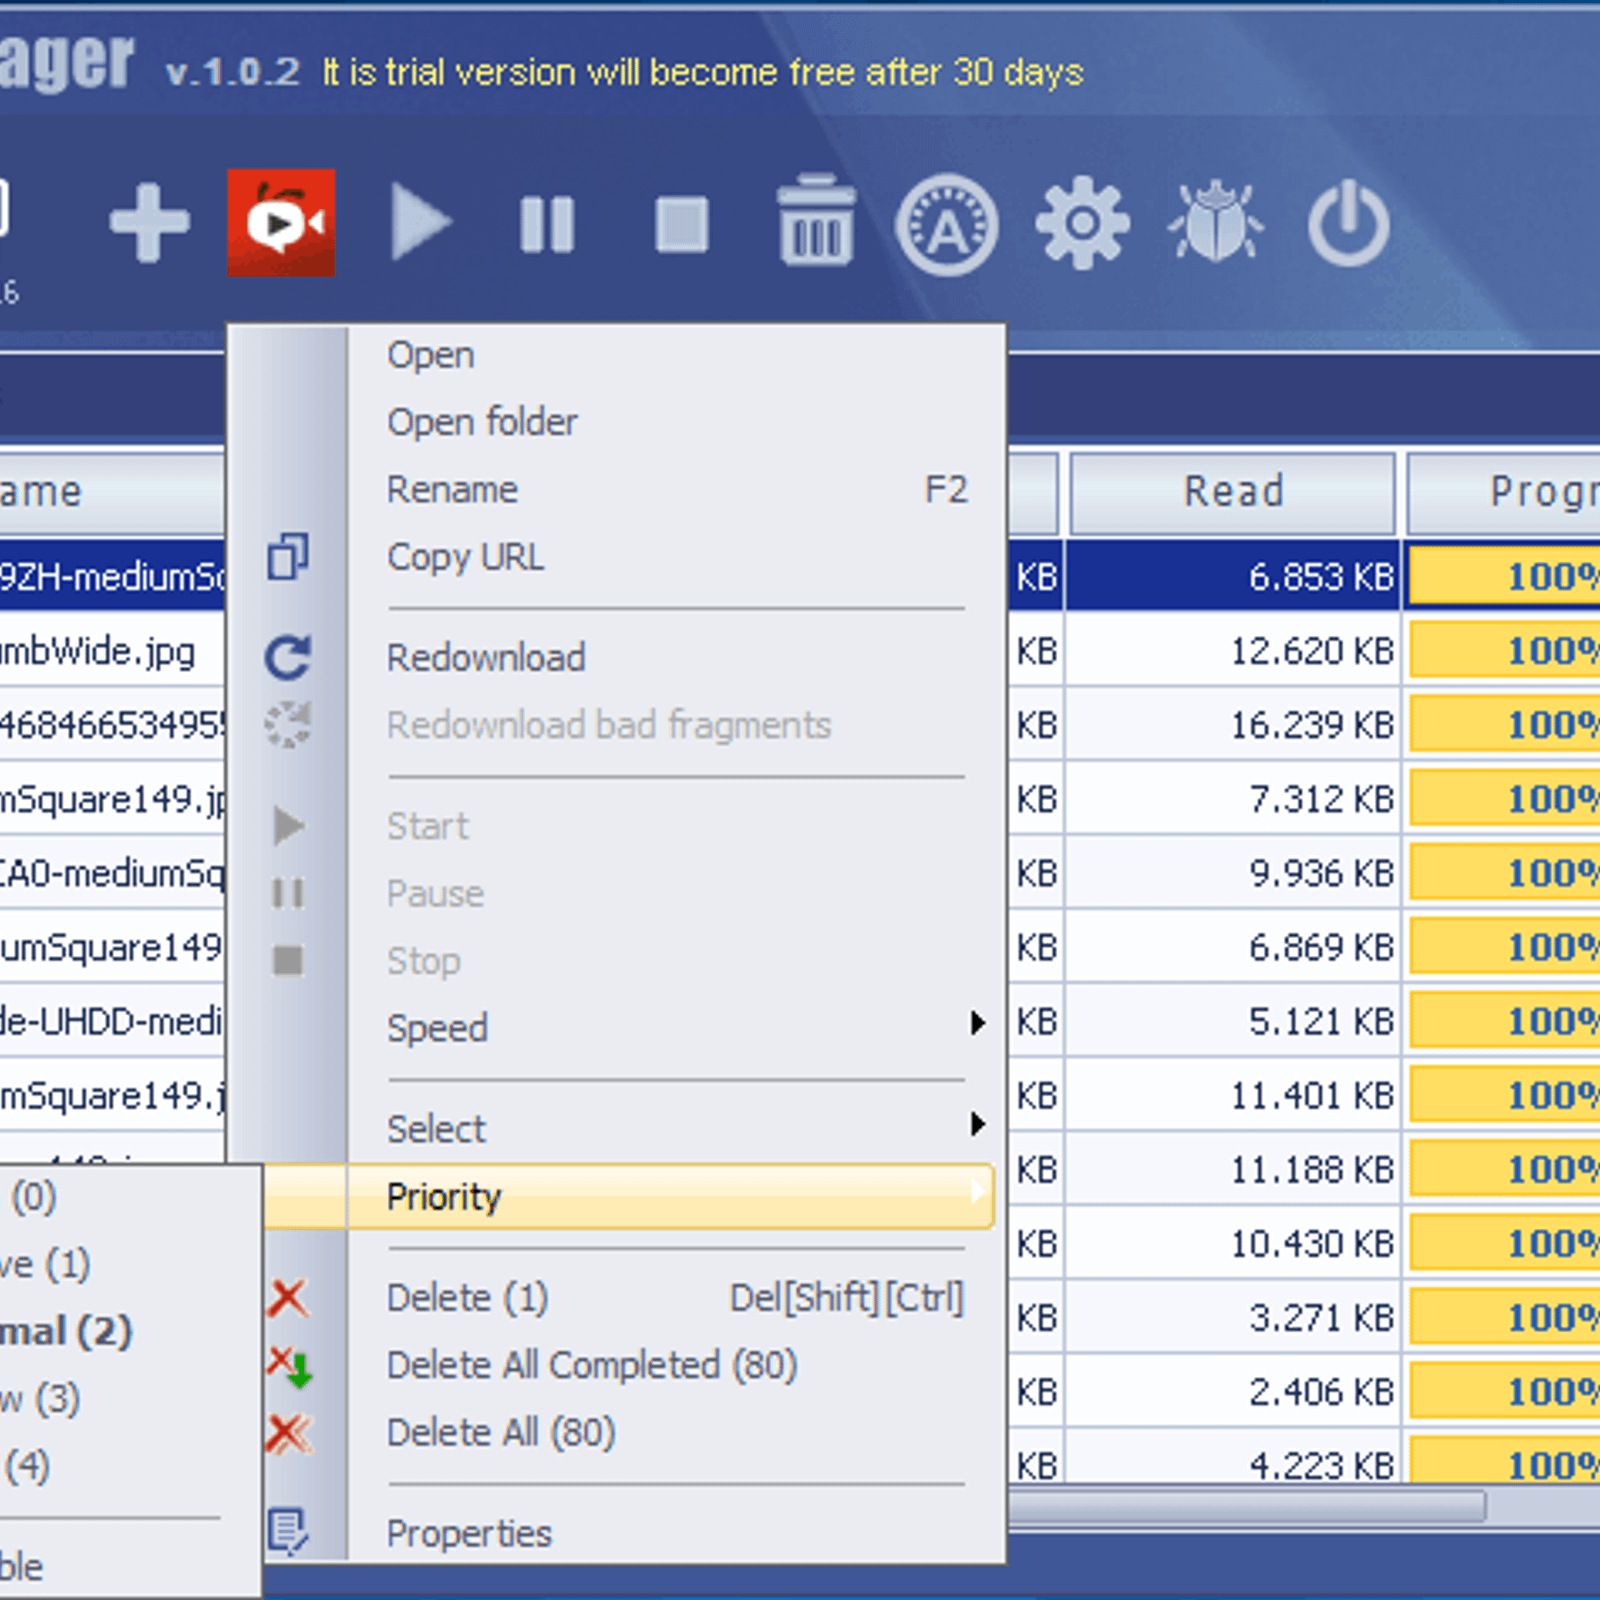Image resolution: width=1600 pixels, height=1600 pixels.
Task: Toggle the automatic mode 'A' icon
Action: click(x=947, y=225)
